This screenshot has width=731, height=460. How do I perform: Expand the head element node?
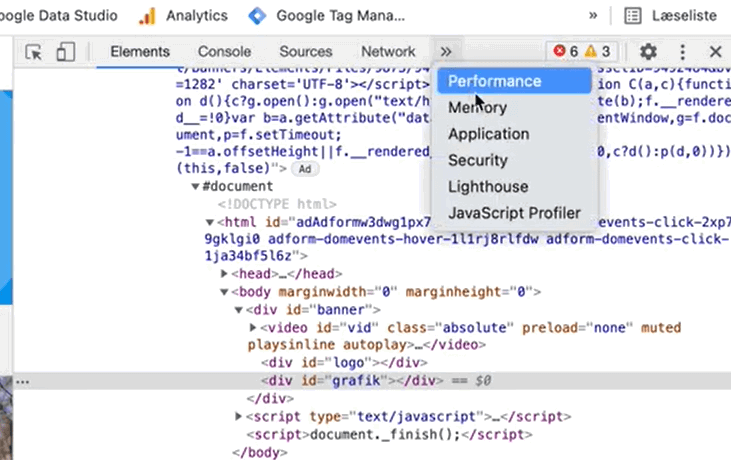pyautogui.click(x=224, y=274)
